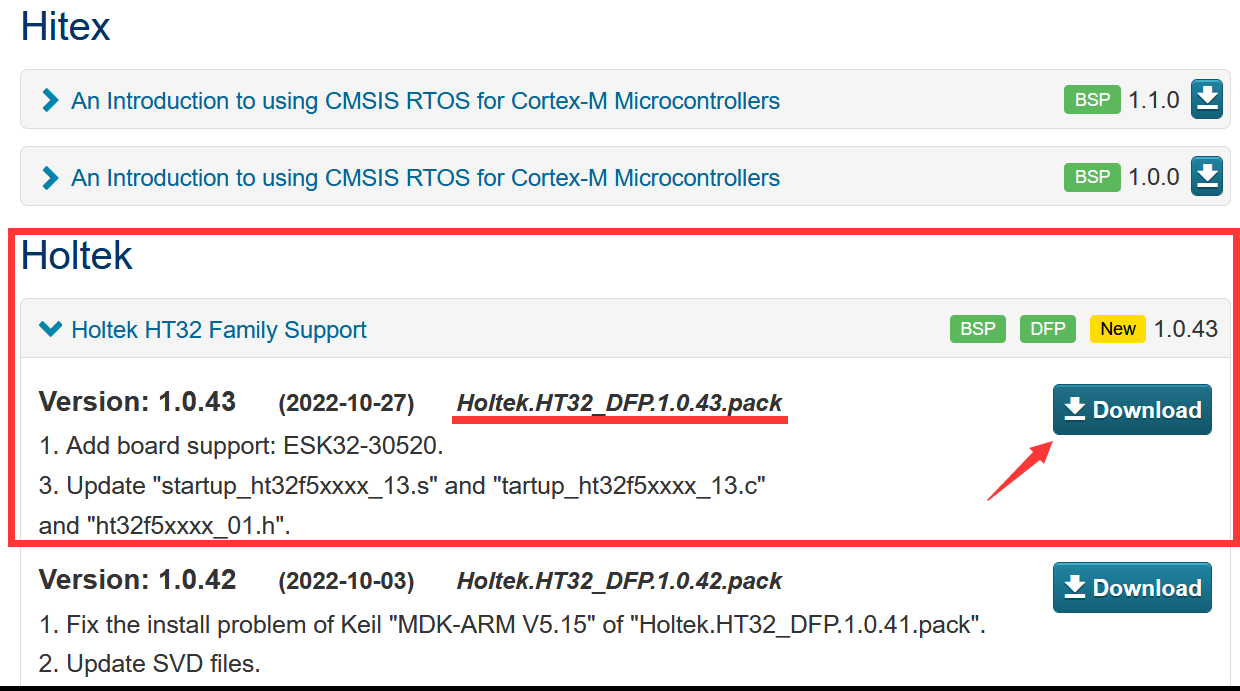
Task: Click the BSP badge in Holtek HT32 row
Action: 978,329
